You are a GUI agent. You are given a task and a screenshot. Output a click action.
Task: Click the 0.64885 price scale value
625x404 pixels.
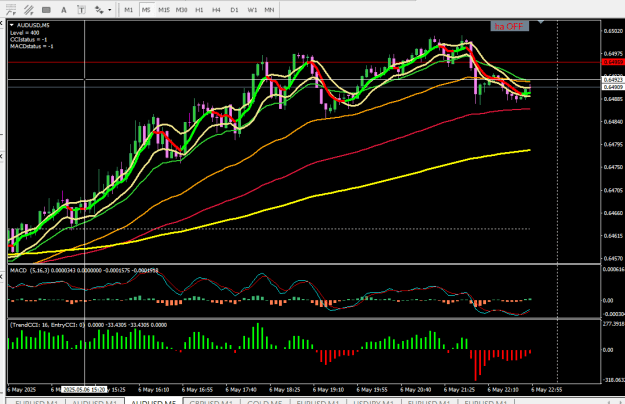click(613, 99)
